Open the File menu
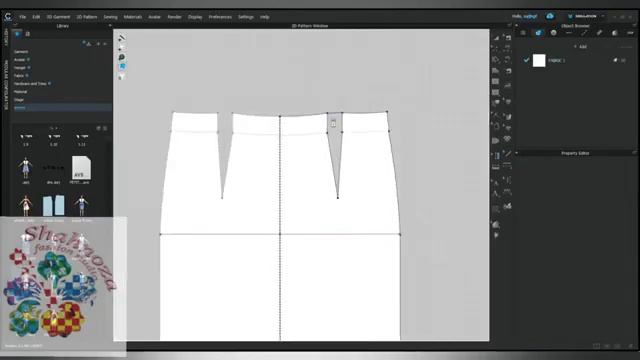 tap(22, 17)
